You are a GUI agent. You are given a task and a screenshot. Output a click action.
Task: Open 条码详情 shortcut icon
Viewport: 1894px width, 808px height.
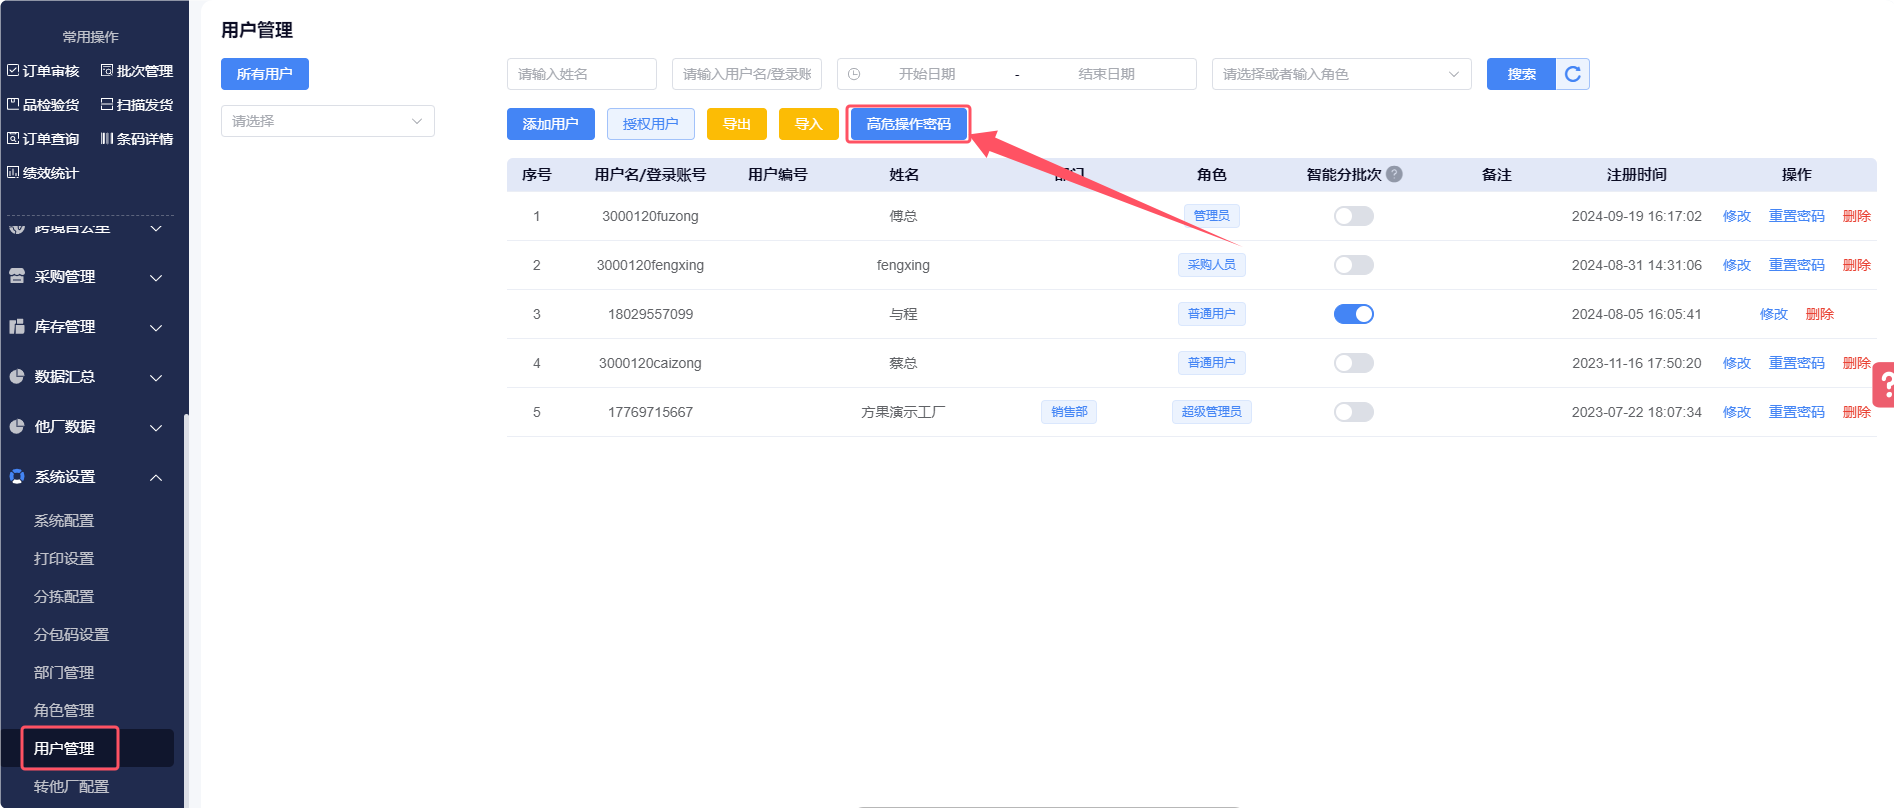coord(107,138)
